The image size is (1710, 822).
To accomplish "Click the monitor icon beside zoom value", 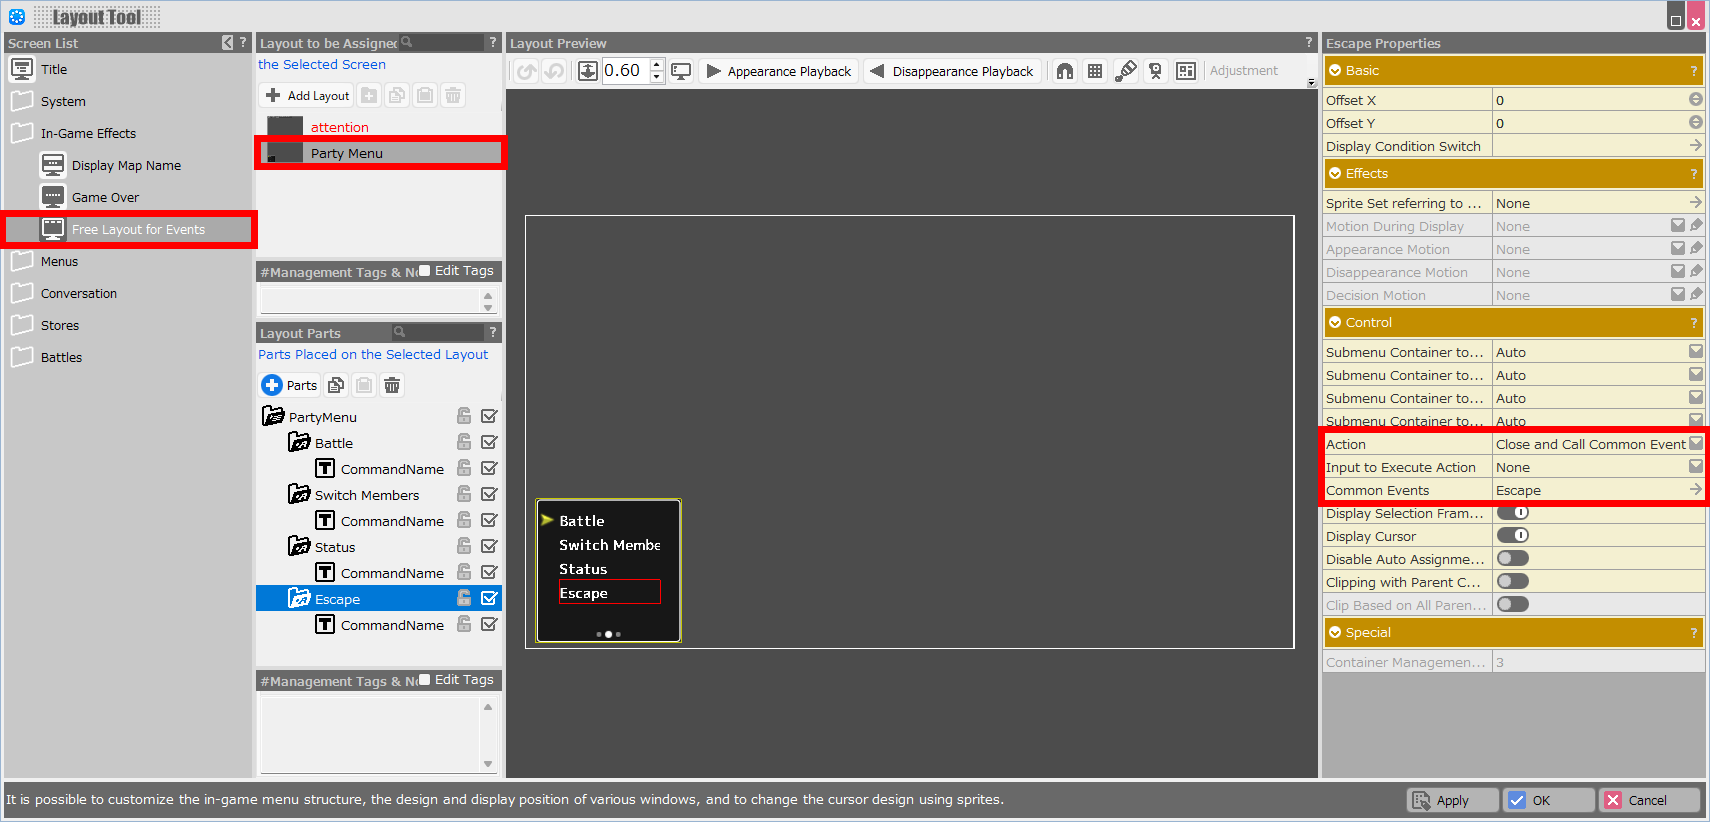I will pyautogui.click(x=681, y=71).
